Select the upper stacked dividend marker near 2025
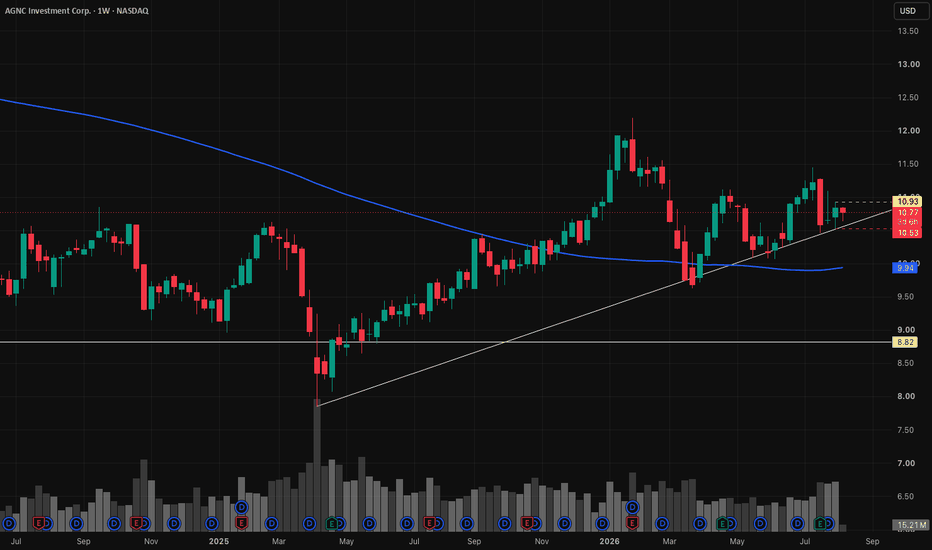The height and width of the screenshot is (550, 932). pos(241,507)
